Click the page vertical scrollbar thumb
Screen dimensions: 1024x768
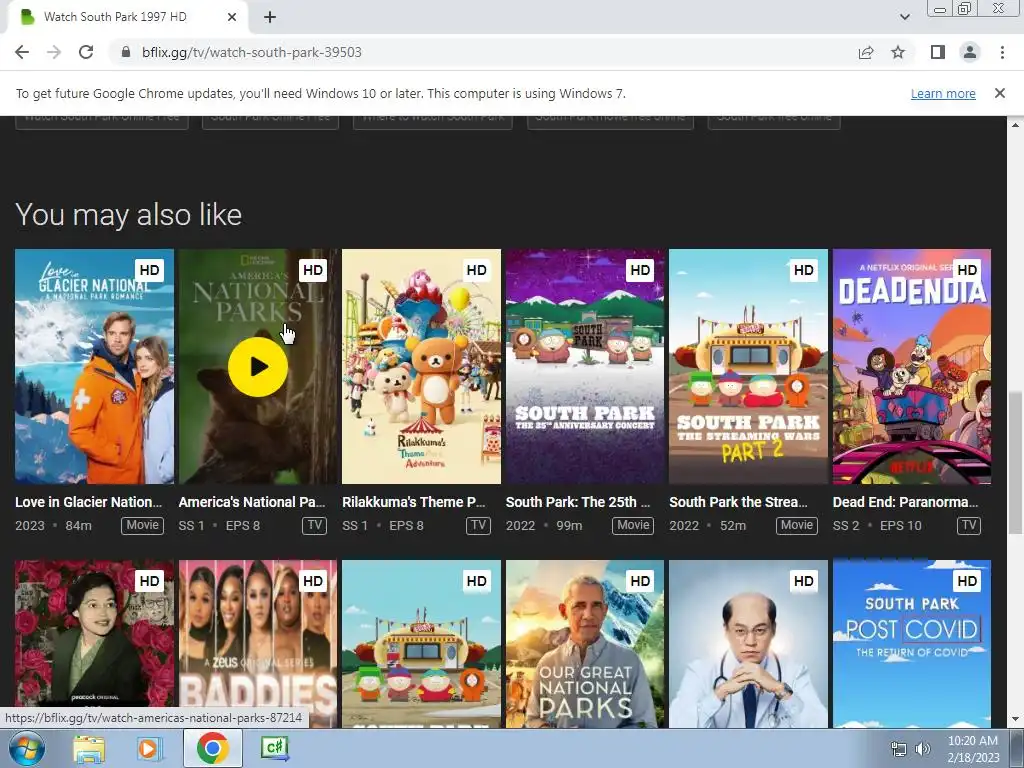click(1015, 462)
